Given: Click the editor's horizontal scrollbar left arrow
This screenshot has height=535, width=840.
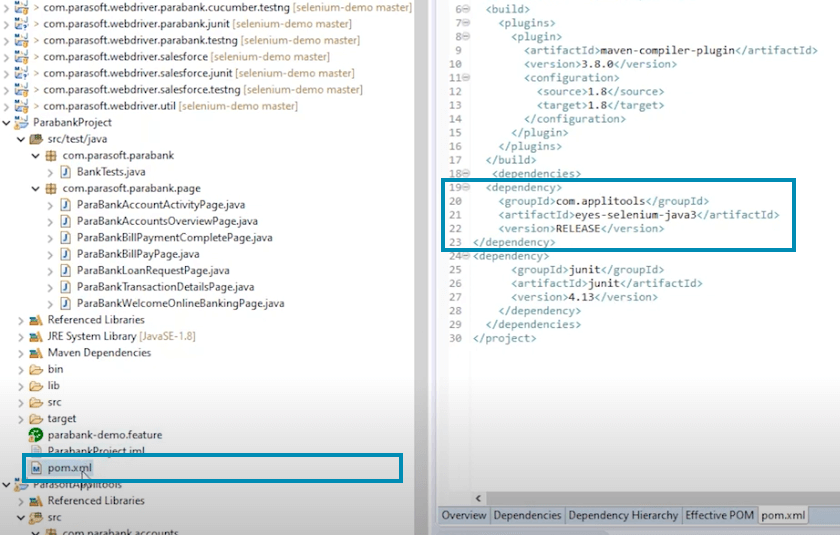Looking at the screenshot, I should click(x=479, y=497).
